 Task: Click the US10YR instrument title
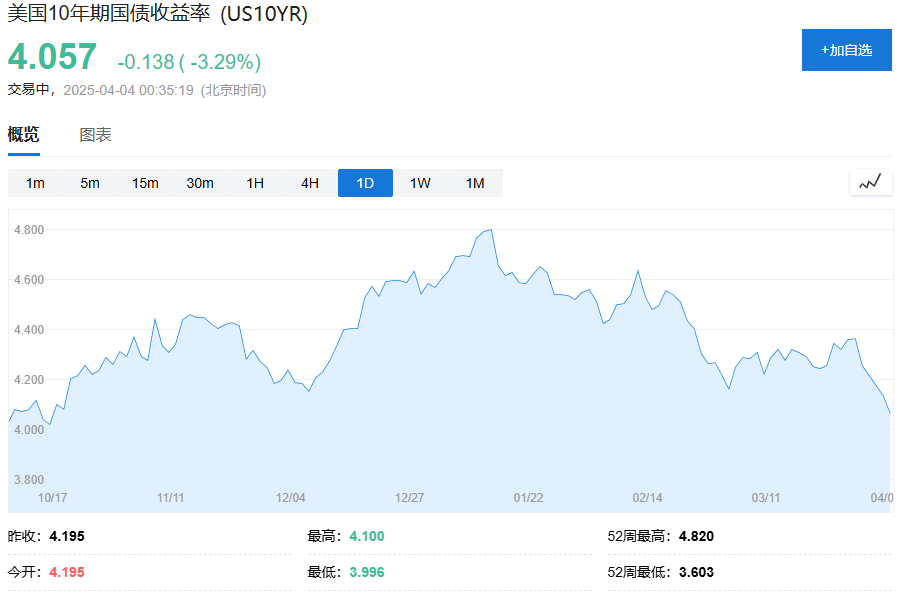tap(155, 15)
